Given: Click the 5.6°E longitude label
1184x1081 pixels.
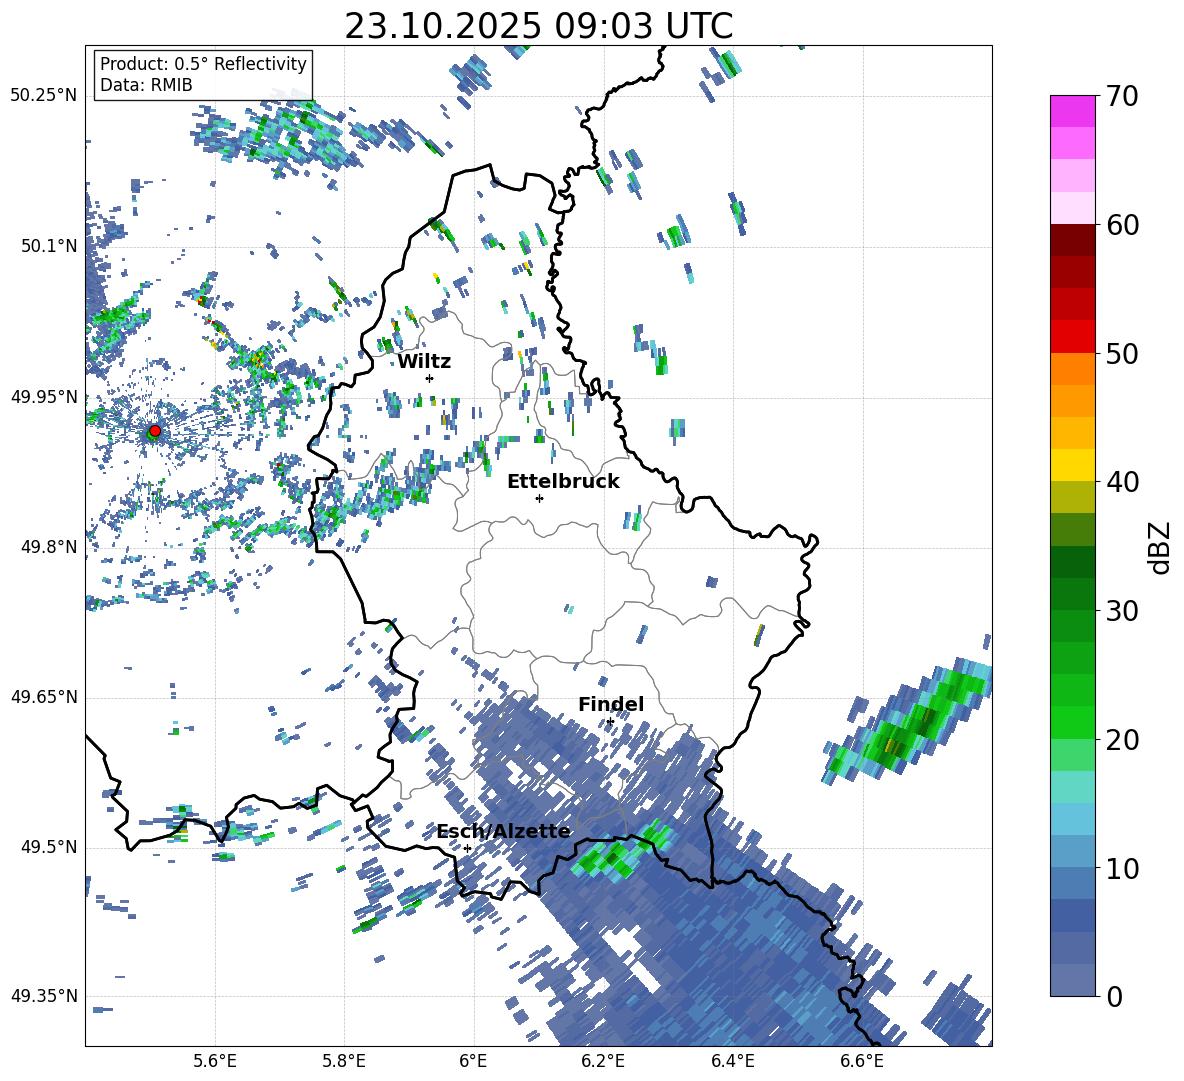Looking at the screenshot, I should coord(215,1061).
